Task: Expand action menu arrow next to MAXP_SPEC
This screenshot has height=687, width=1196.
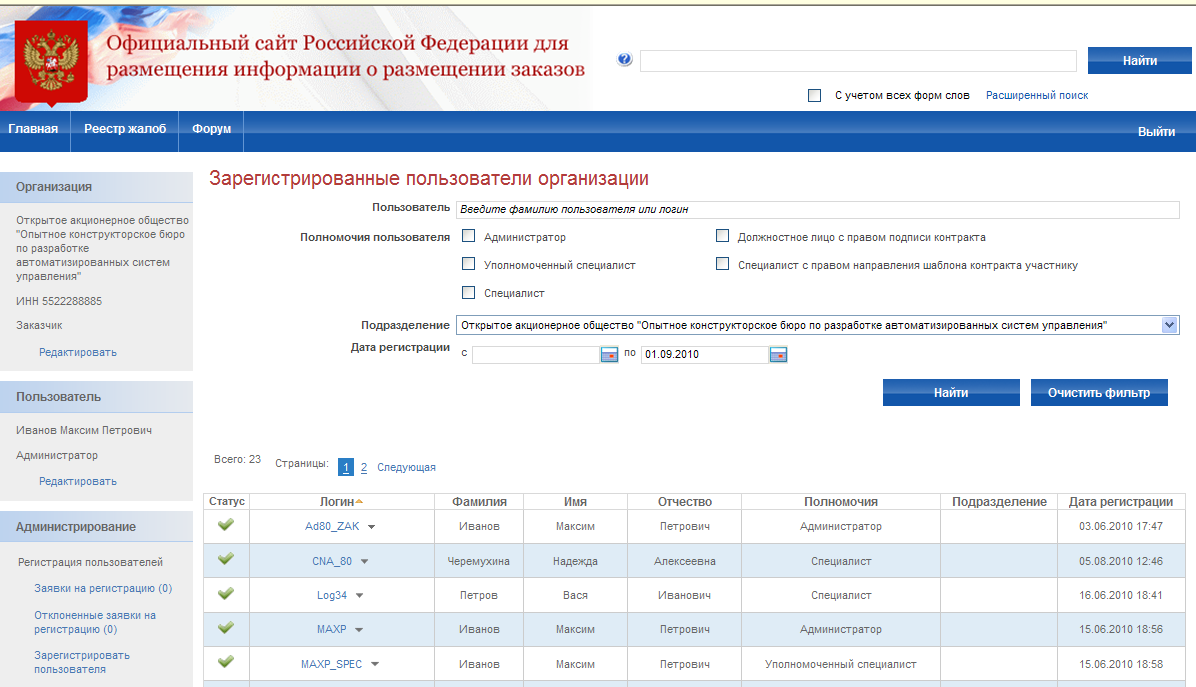Action: 375,664
